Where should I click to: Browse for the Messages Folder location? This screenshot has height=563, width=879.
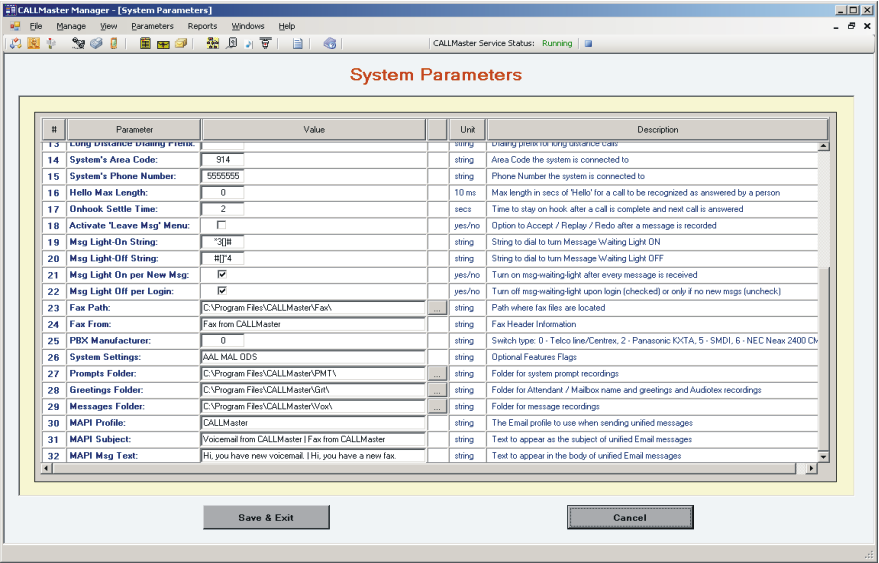(x=437, y=407)
